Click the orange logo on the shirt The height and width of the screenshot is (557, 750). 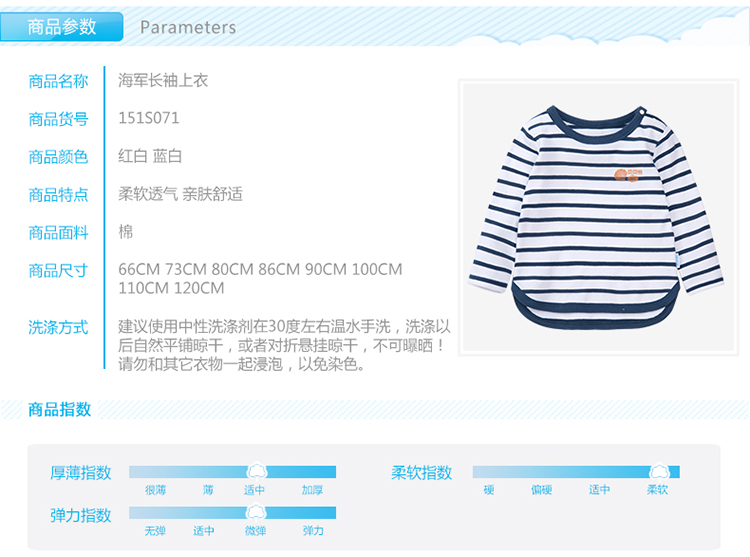(628, 175)
